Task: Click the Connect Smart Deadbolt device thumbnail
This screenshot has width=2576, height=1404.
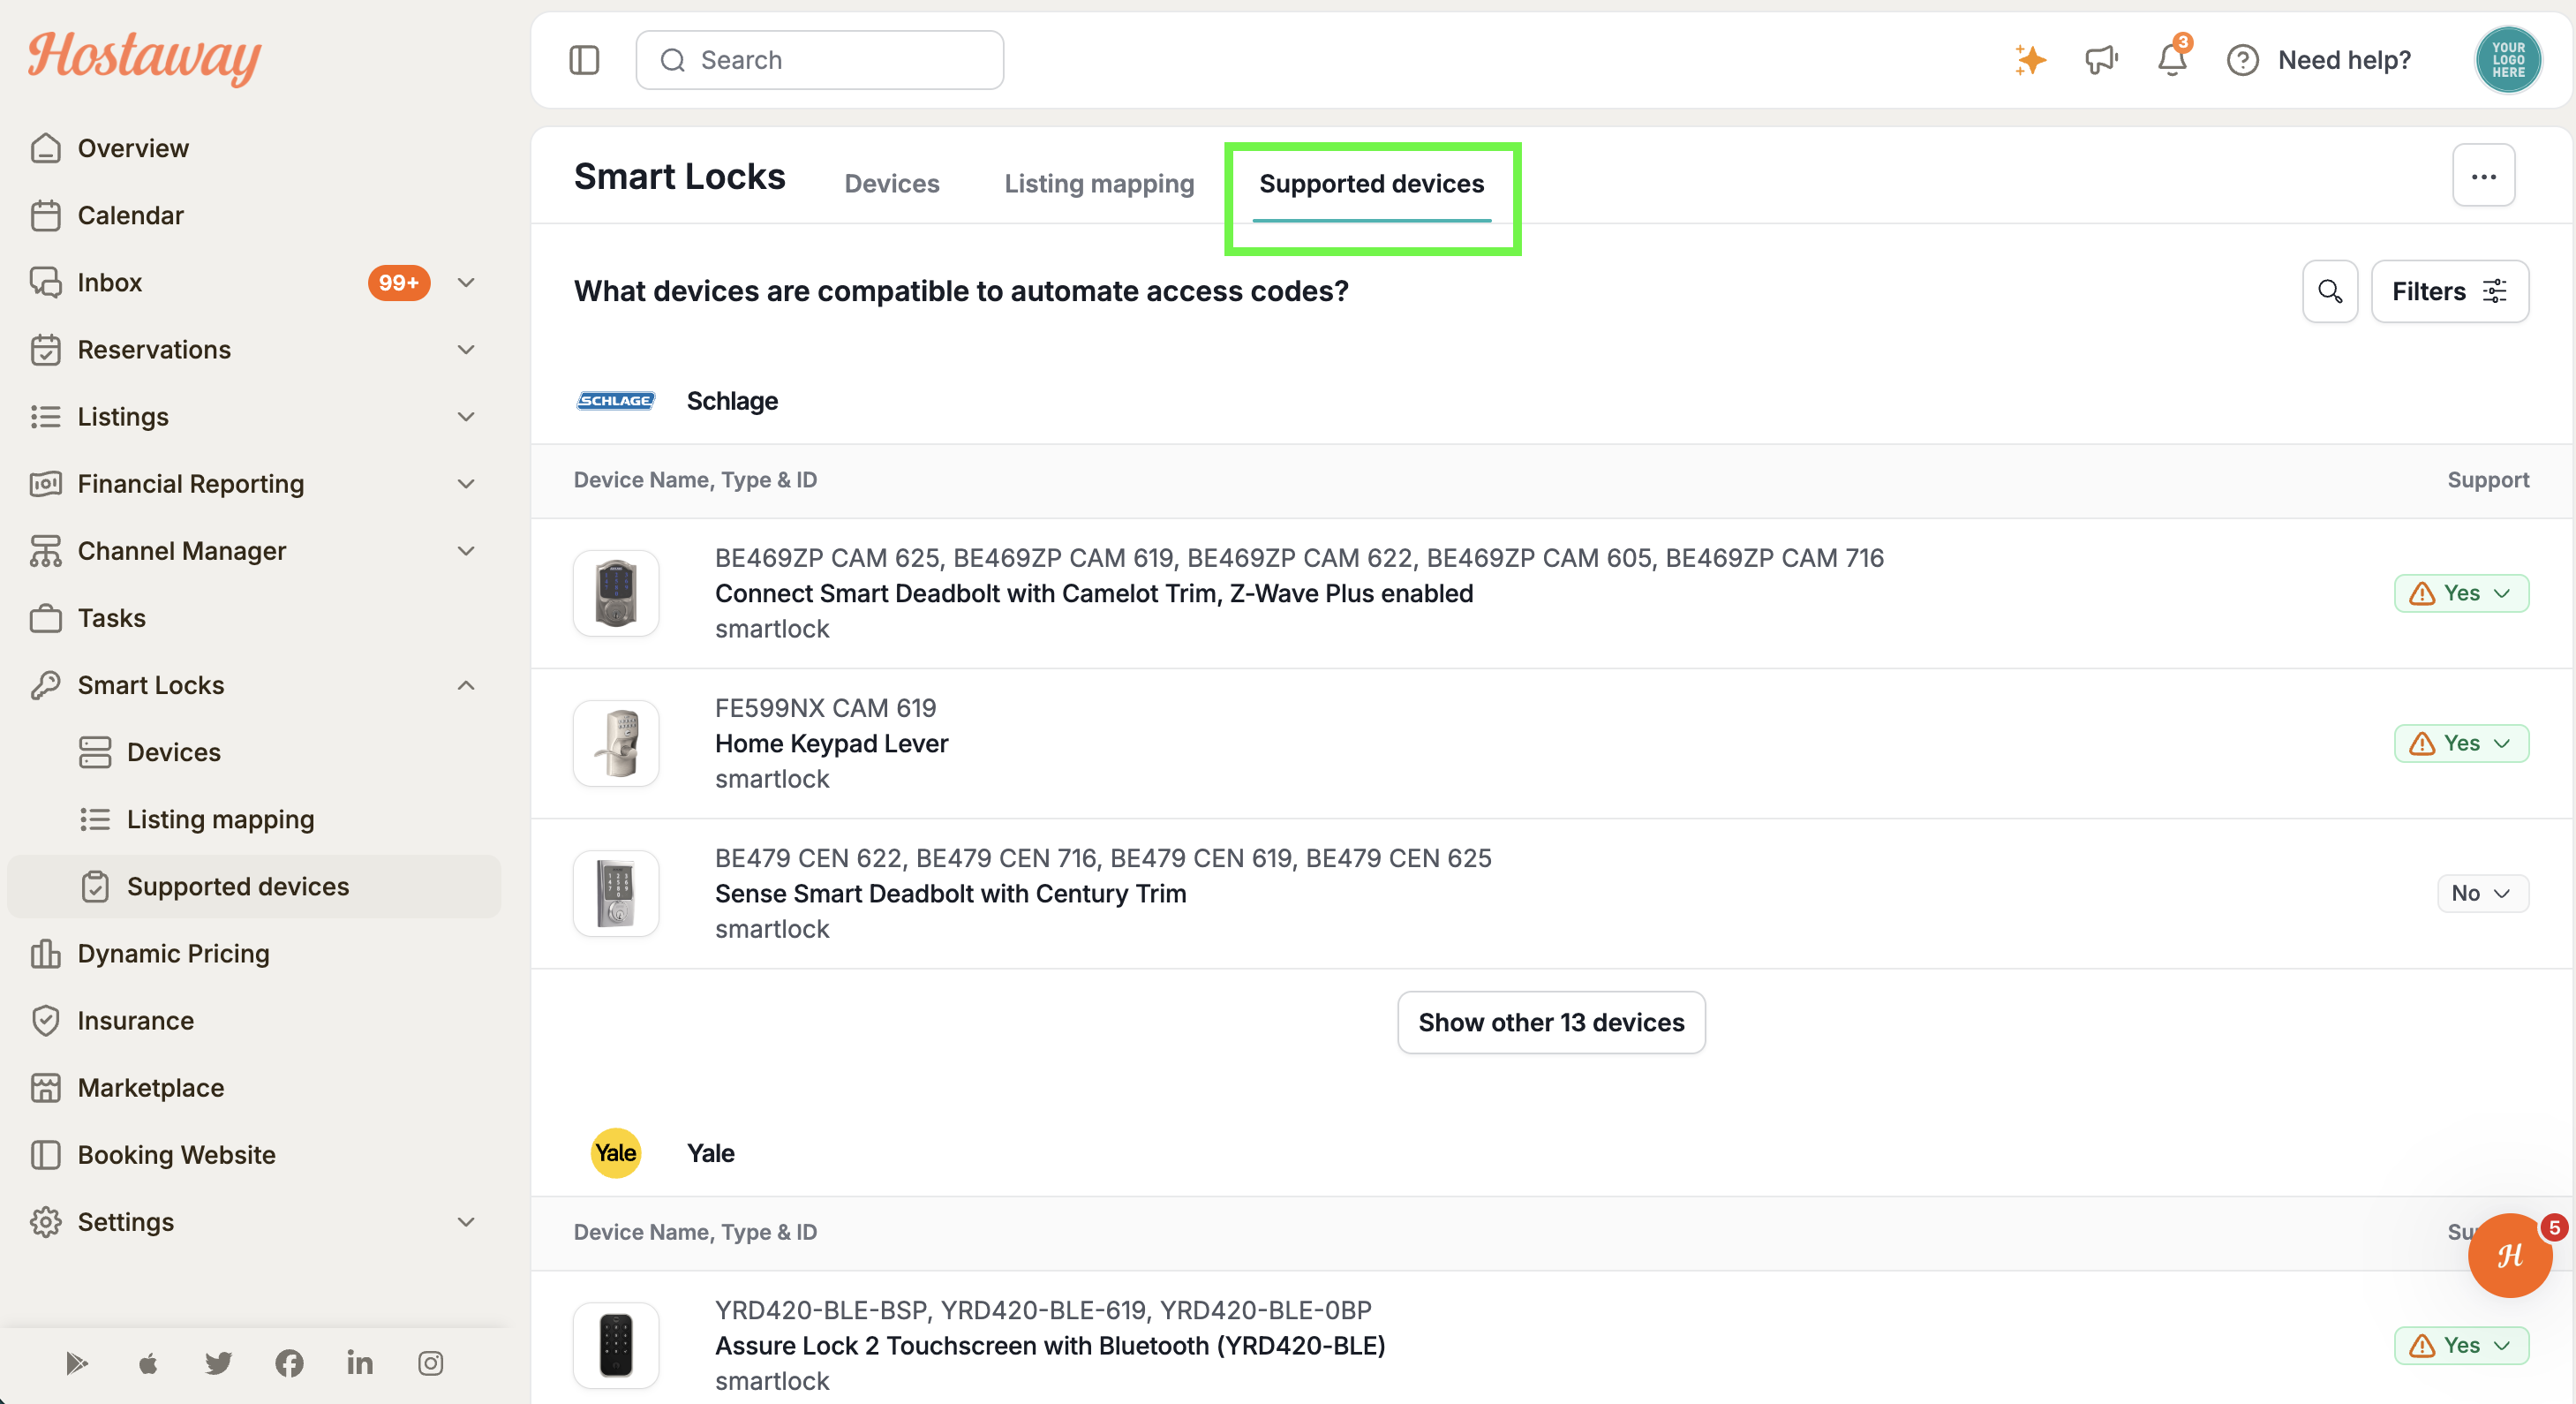Action: click(616, 593)
